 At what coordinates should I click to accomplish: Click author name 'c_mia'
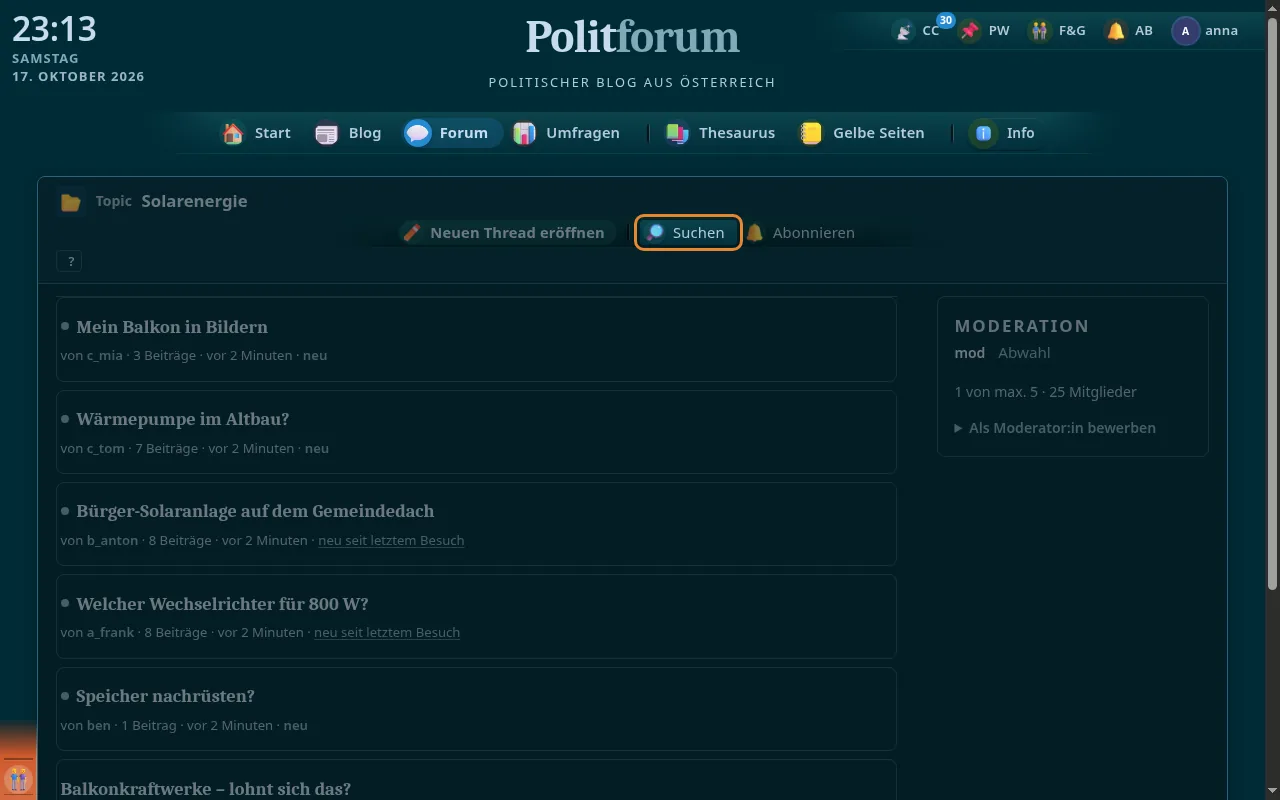coord(105,355)
